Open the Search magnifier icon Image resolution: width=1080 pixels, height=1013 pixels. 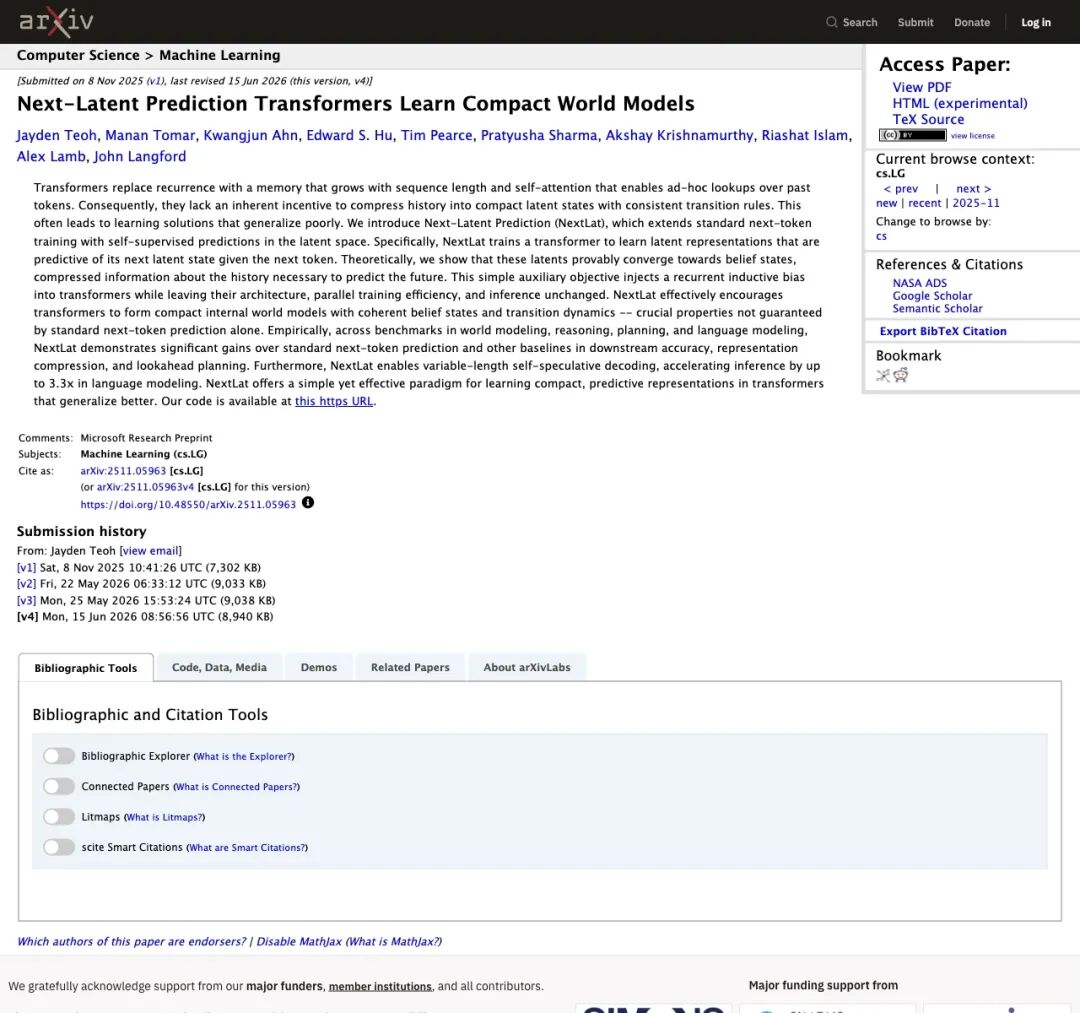pyautogui.click(x=831, y=22)
